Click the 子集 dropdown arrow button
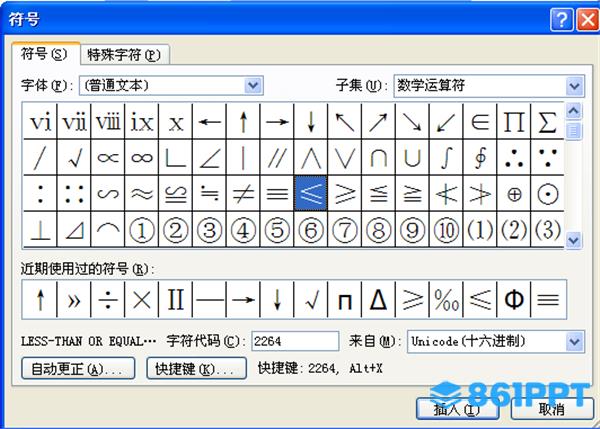Viewport: 600px width, 429px height. pos(574,86)
